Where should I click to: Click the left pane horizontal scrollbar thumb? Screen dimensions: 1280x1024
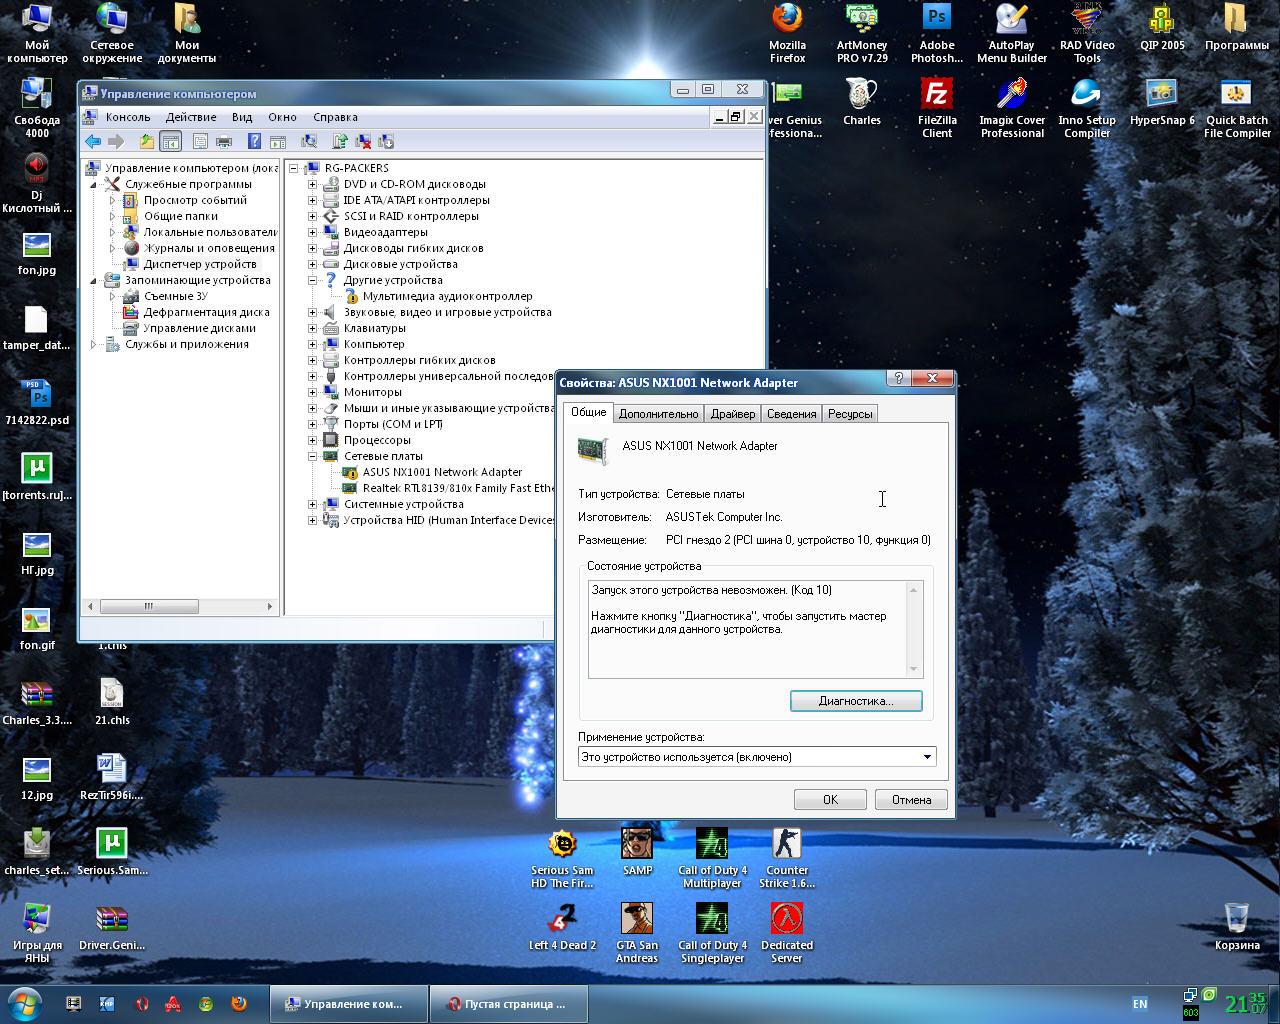point(148,606)
